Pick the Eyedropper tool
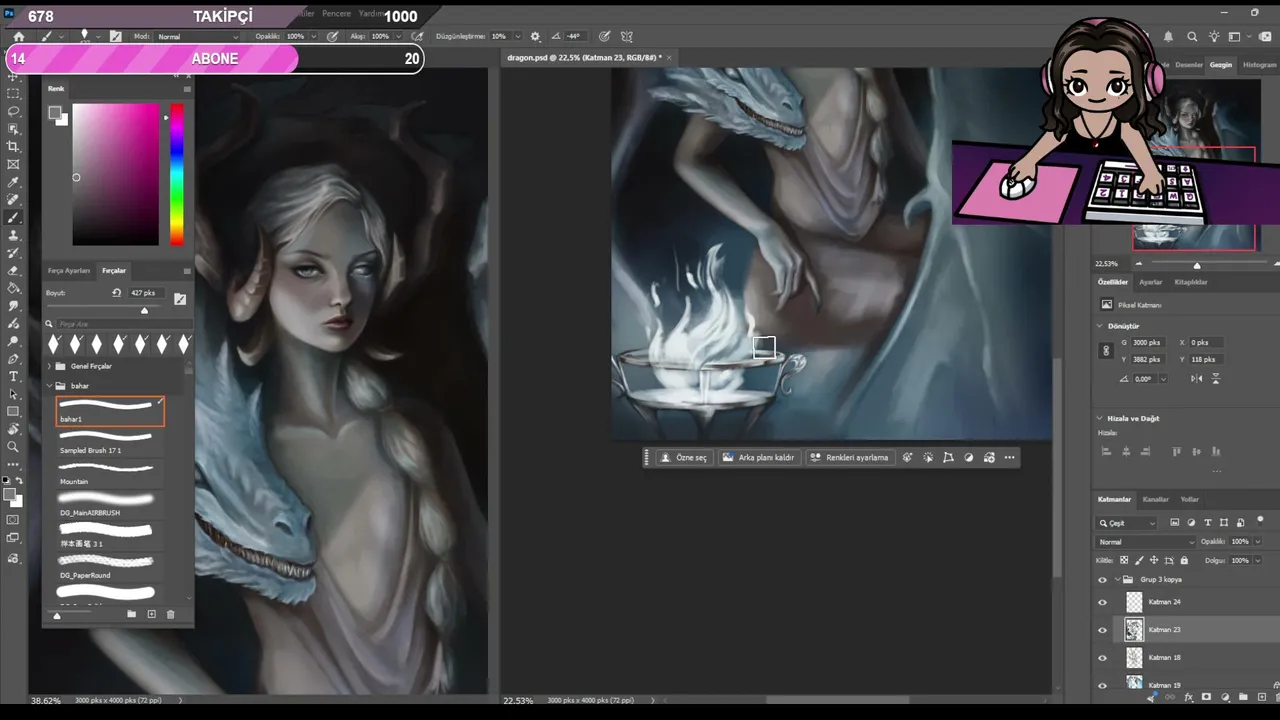 (13, 182)
